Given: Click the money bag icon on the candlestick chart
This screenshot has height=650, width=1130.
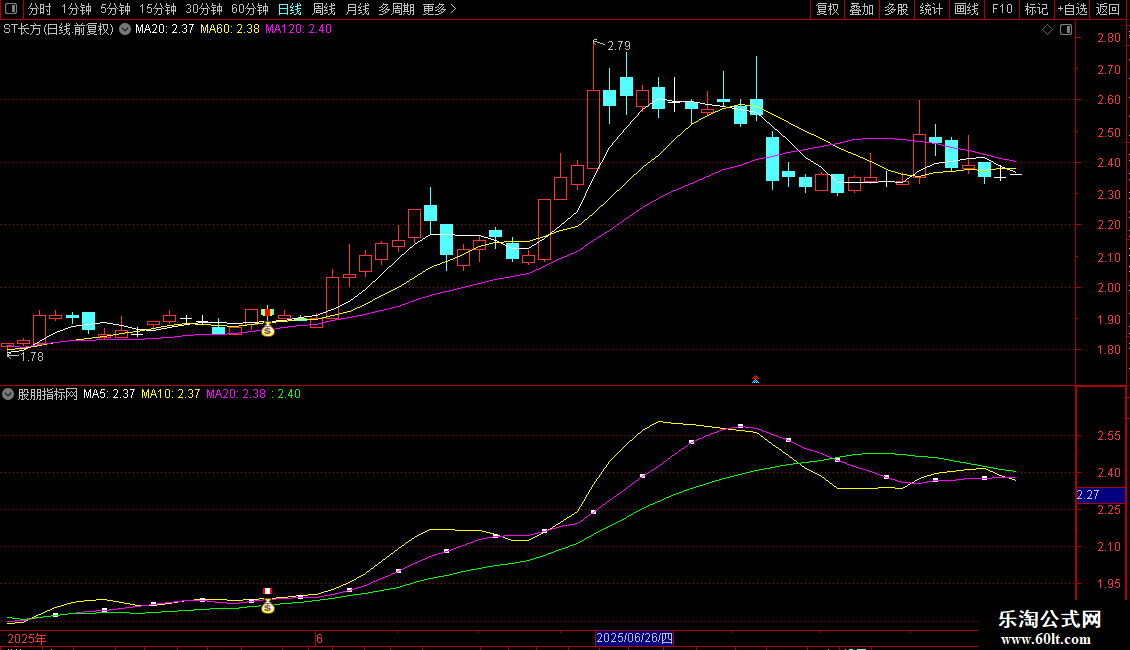Looking at the screenshot, I should click(267, 330).
